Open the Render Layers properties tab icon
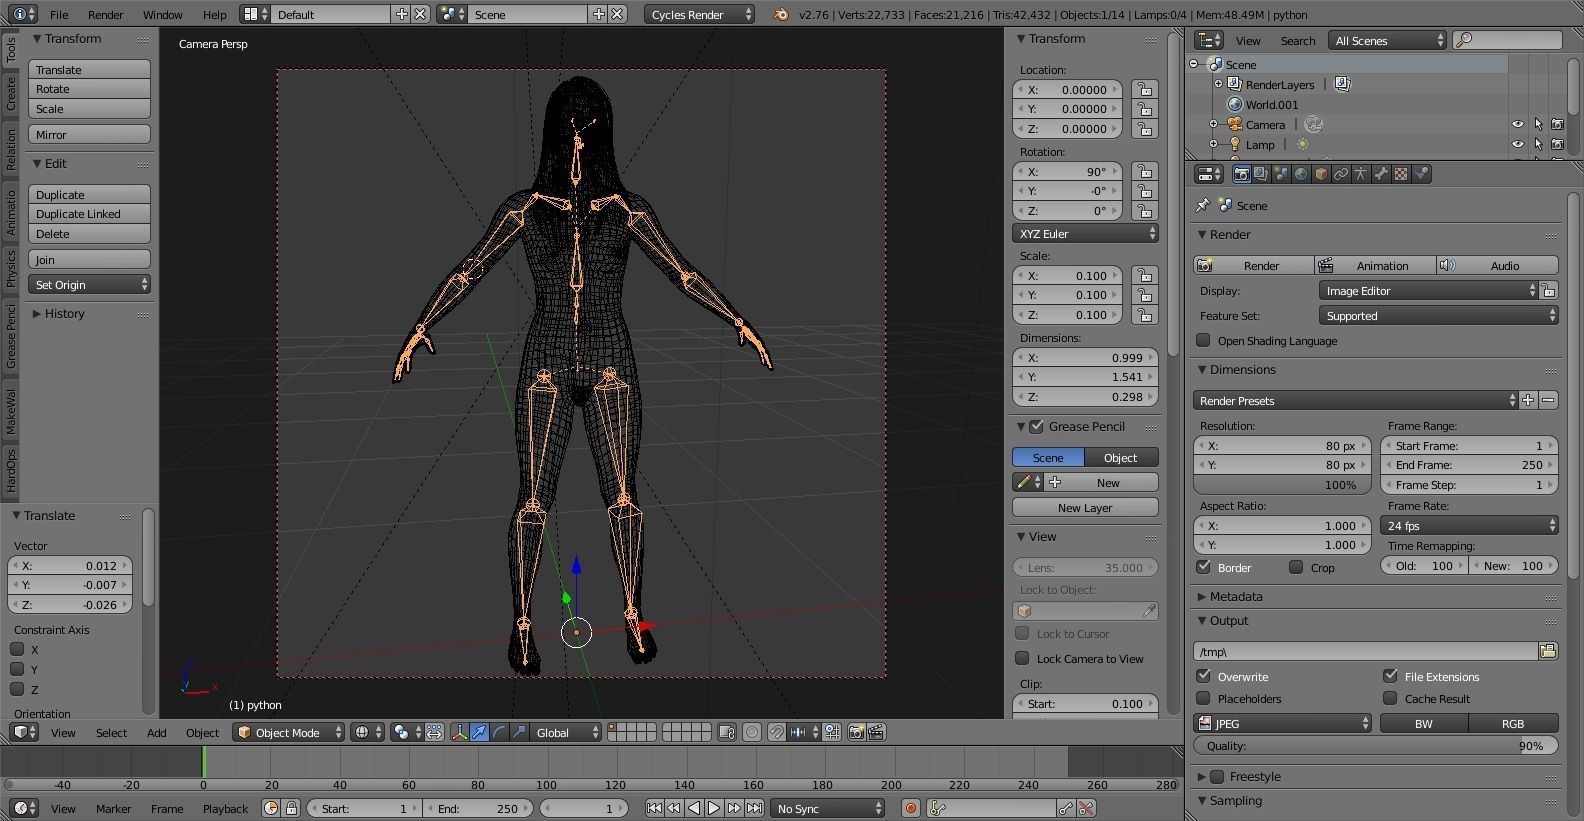The height and width of the screenshot is (821, 1584). tap(1261, 174)
